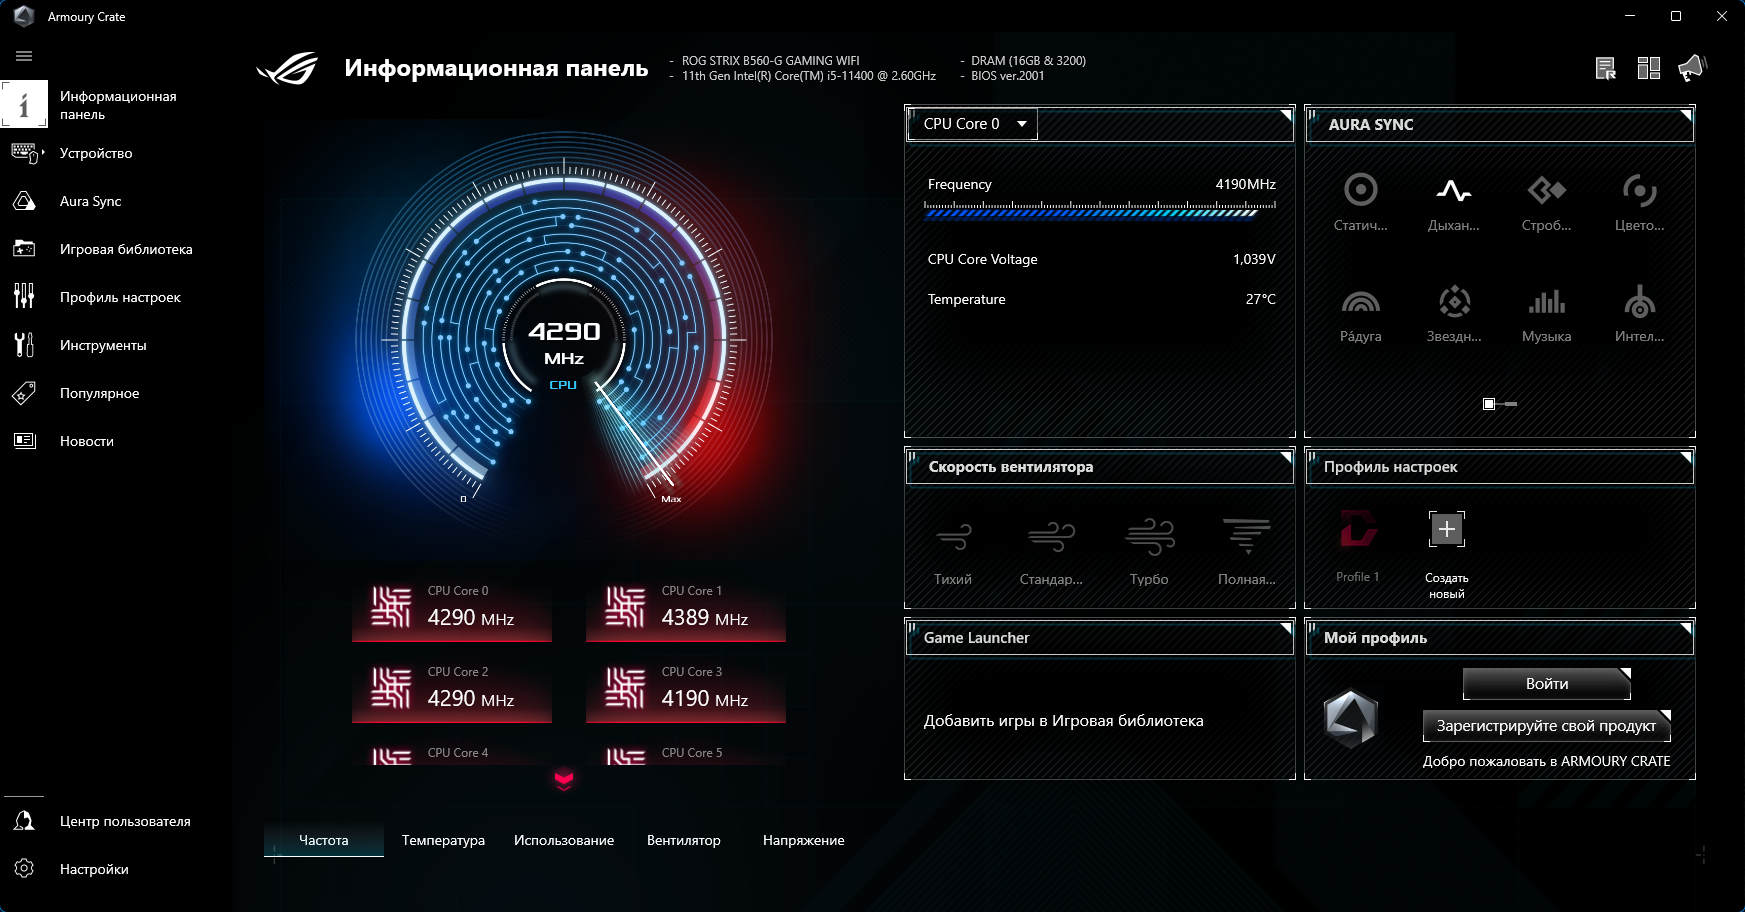The width and height of the screenshot is (1745, 912).
Task: Switch to the Вентилятор tab
Action: click(x=684, y=840)
